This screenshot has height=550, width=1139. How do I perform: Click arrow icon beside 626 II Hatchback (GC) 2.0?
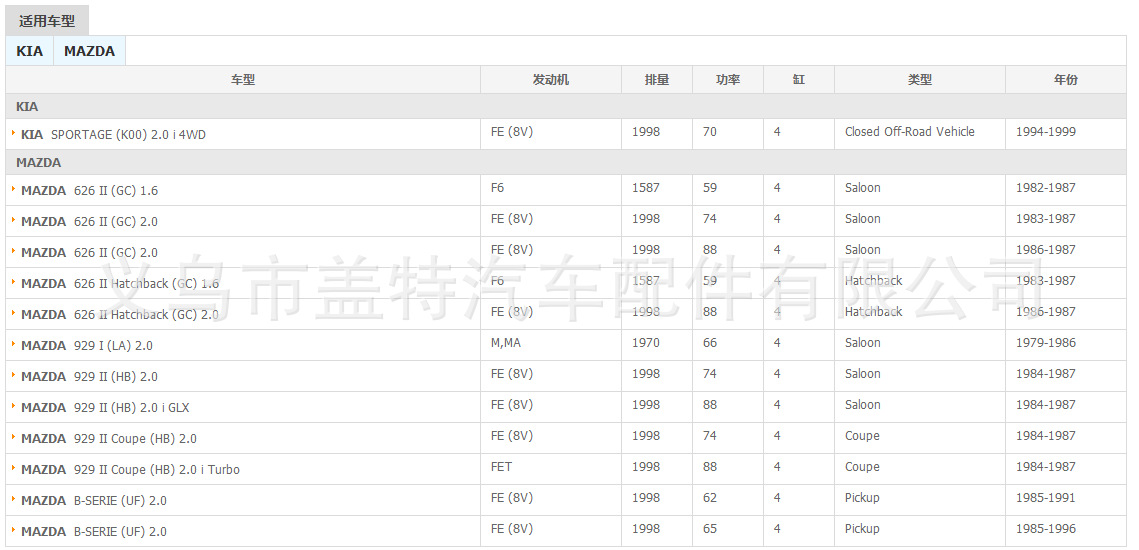pyautogui.click(x=14, y=313)
